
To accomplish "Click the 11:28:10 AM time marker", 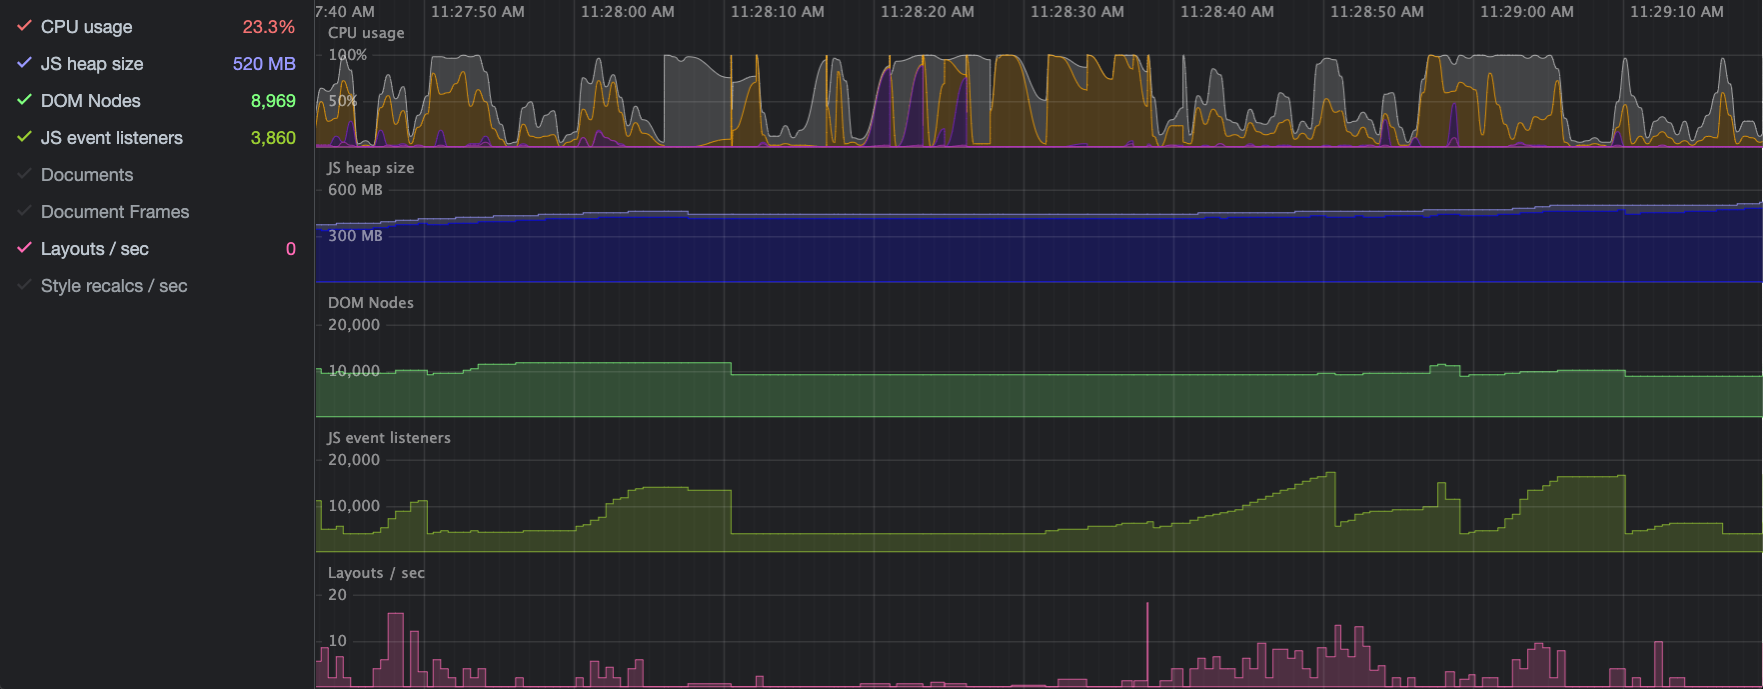I will [778, 12].
